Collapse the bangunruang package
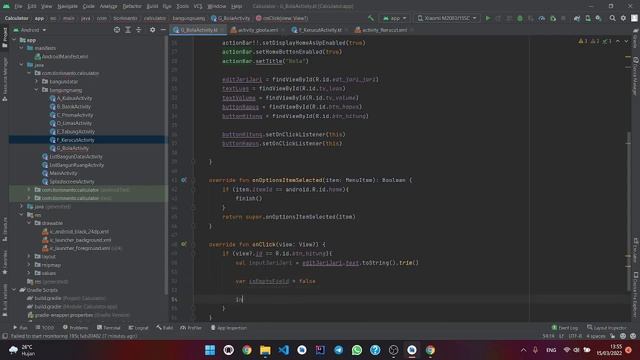Image resolution: width=640 pixels, height=360 pixels. [x=36, y=90]
